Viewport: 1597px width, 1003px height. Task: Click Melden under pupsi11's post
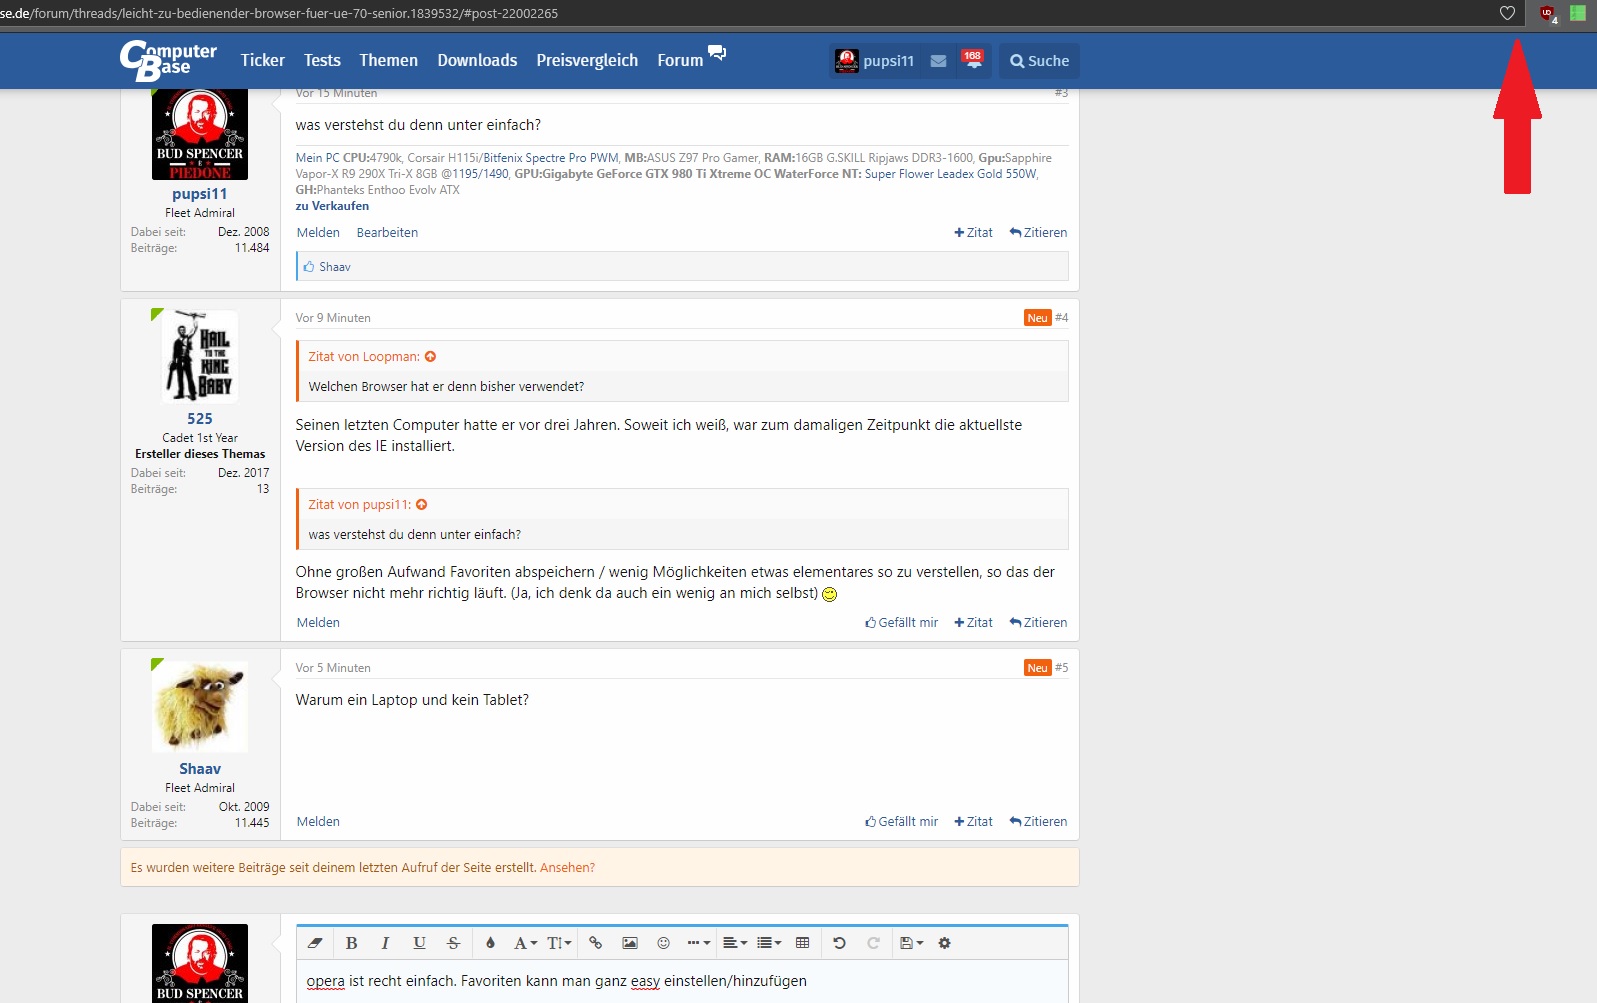tap(318, 233)
